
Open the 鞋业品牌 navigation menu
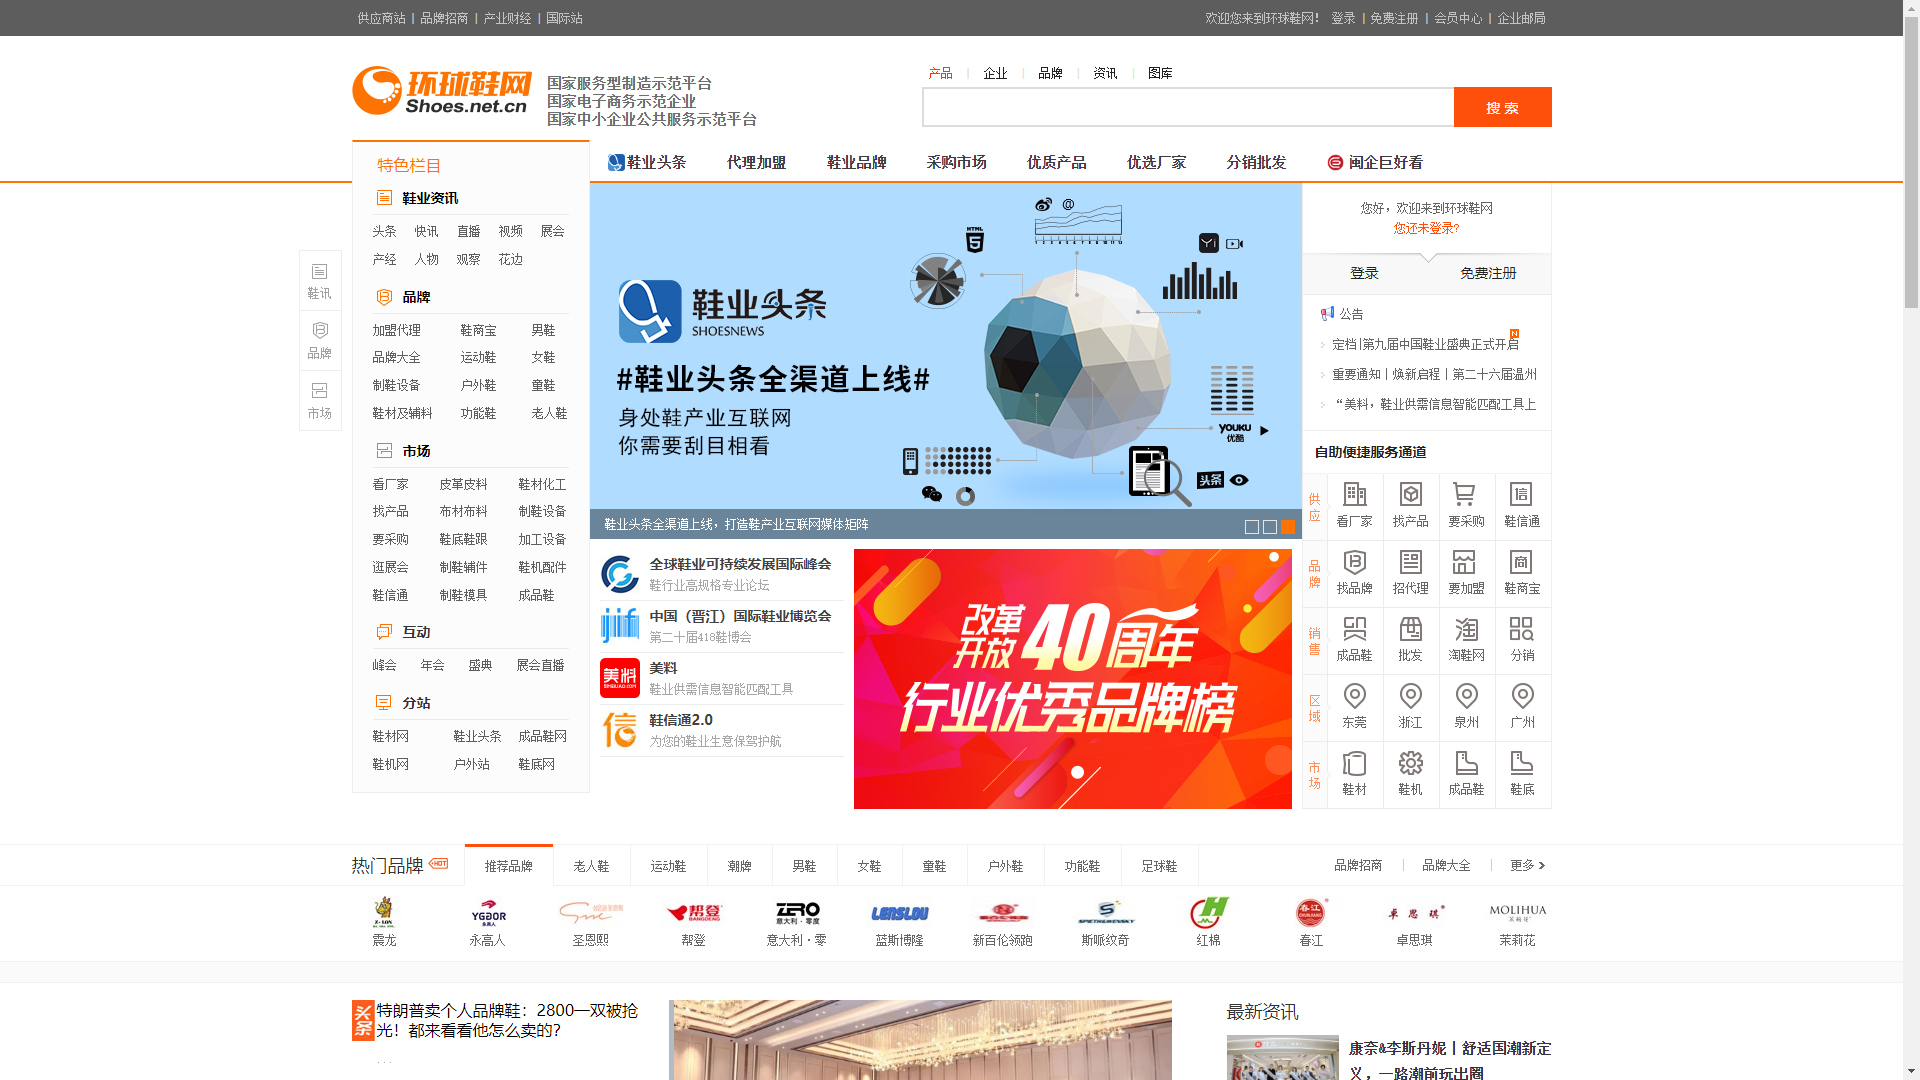(855, 161)
